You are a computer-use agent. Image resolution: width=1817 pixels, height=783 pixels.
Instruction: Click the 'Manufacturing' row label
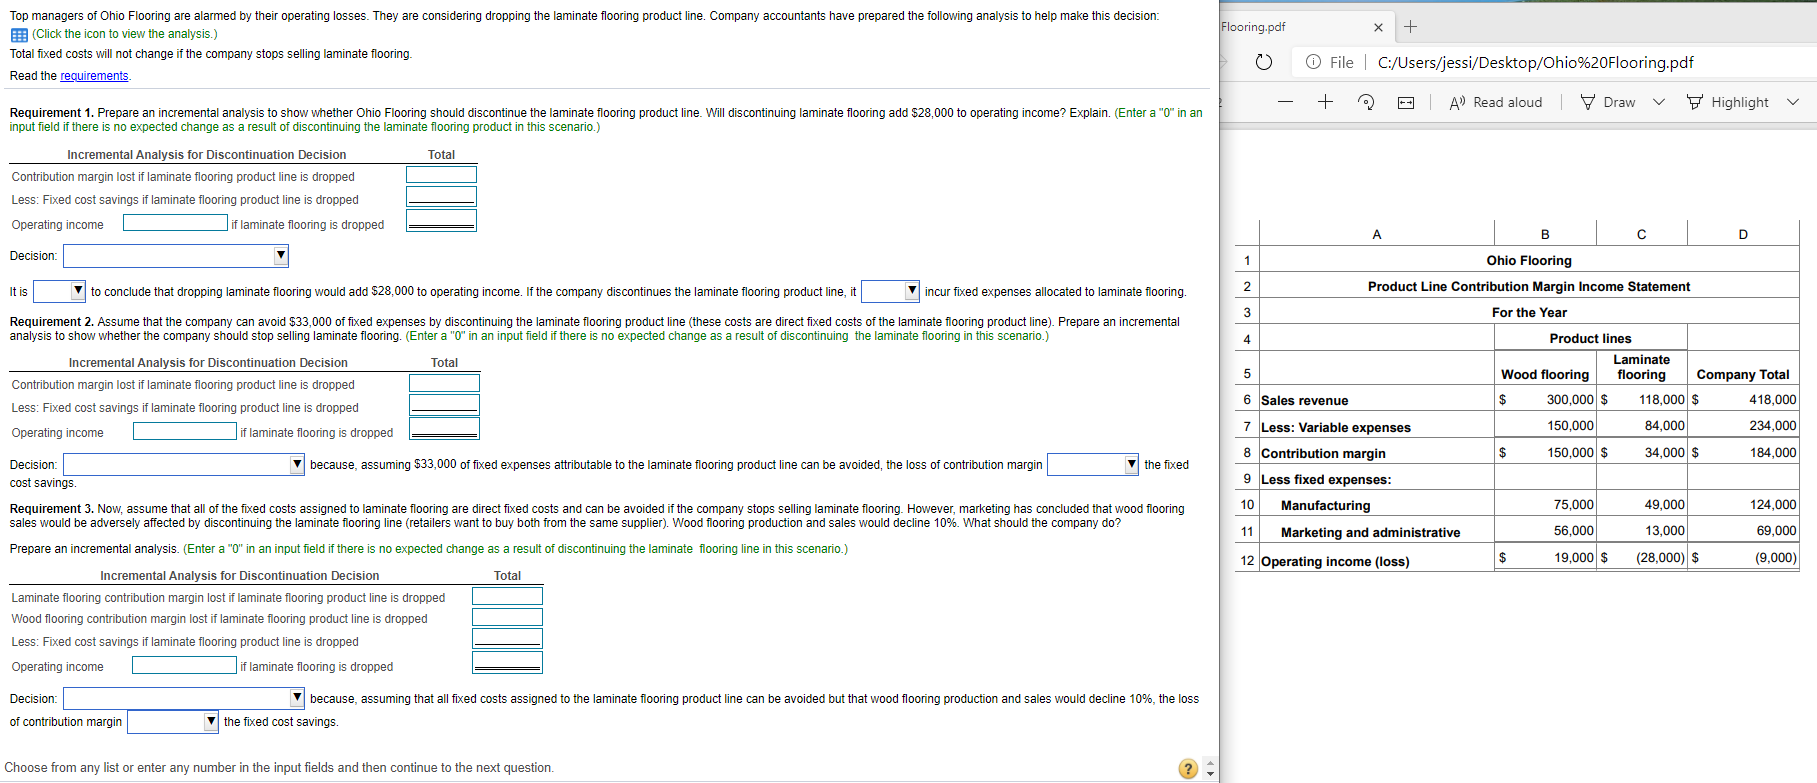pos(1325,505)
